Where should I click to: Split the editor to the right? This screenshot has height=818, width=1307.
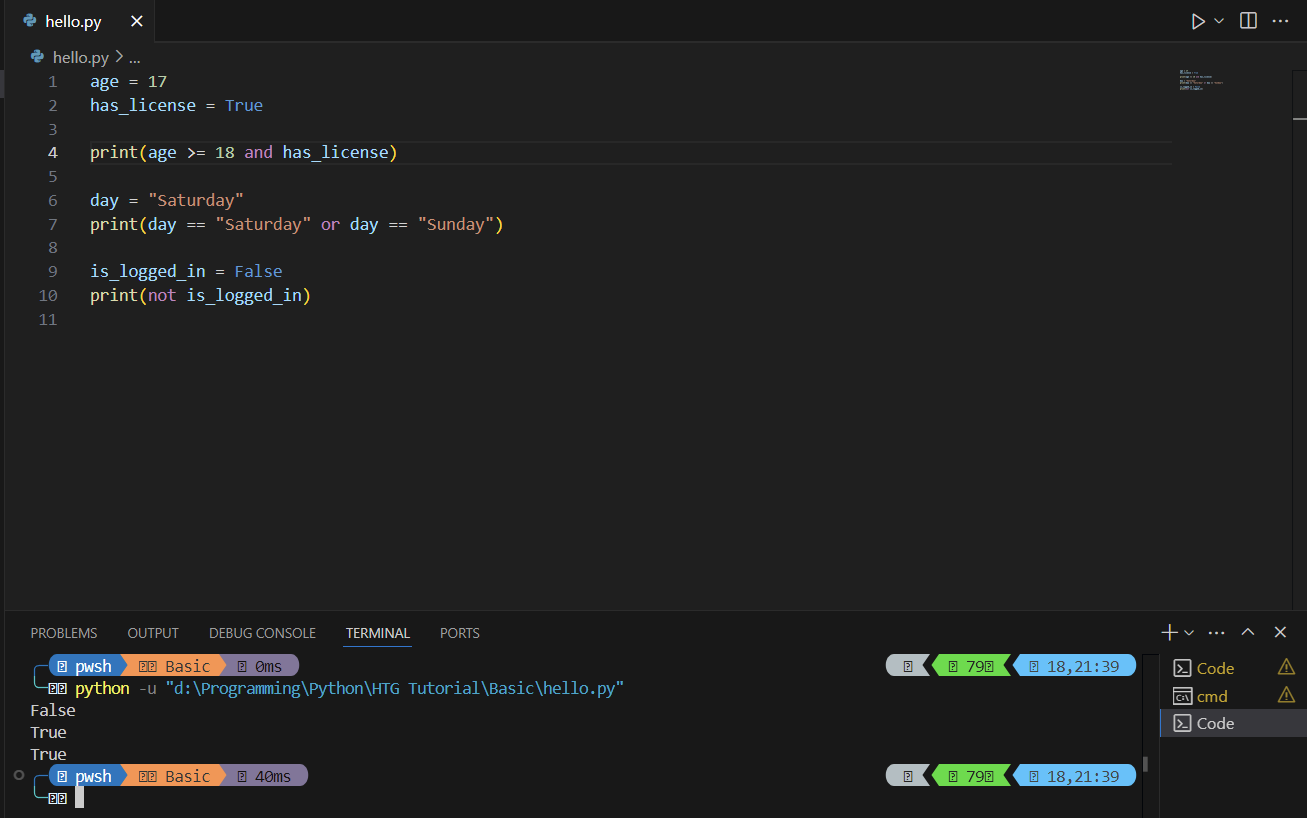coord(1248,21)
